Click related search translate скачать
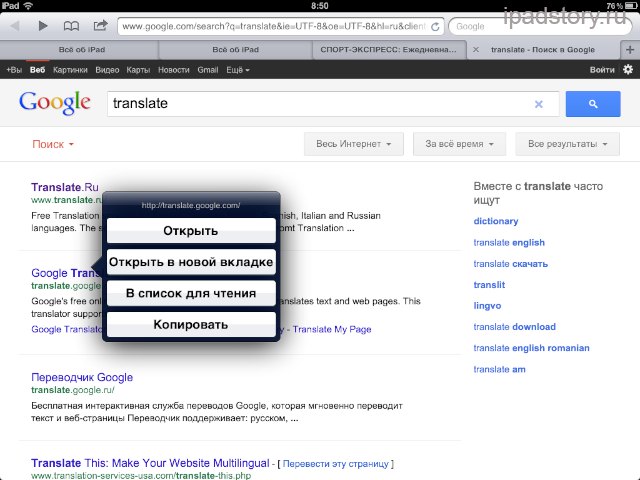Screen dimensions: 640x480 click(x=511, y=264)
